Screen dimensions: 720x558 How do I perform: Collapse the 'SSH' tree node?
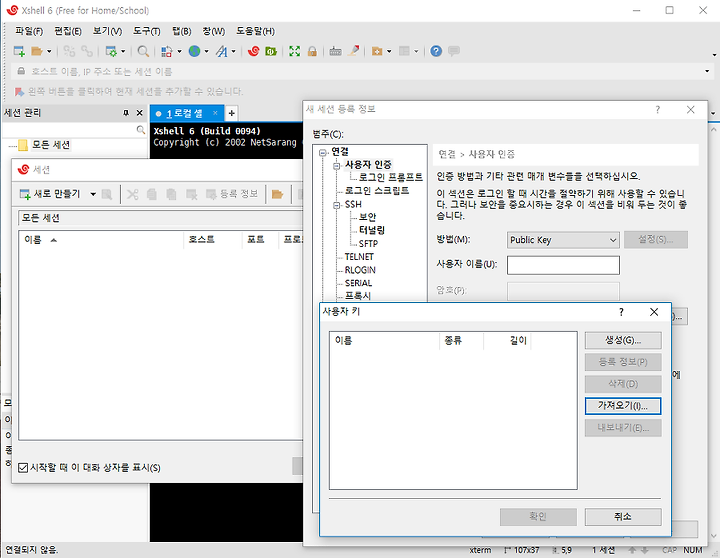[337, 205]
